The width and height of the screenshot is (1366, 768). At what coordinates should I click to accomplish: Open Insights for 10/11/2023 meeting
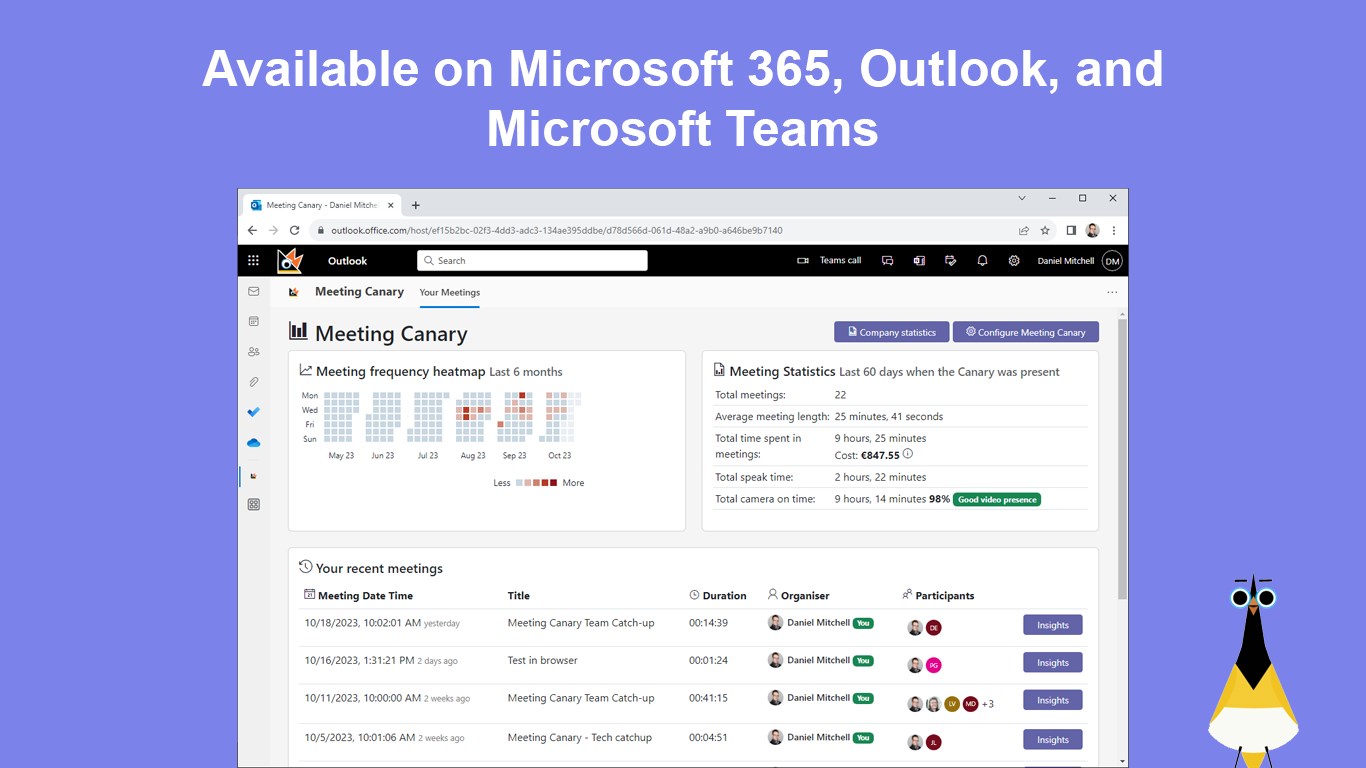(1053, 700)
